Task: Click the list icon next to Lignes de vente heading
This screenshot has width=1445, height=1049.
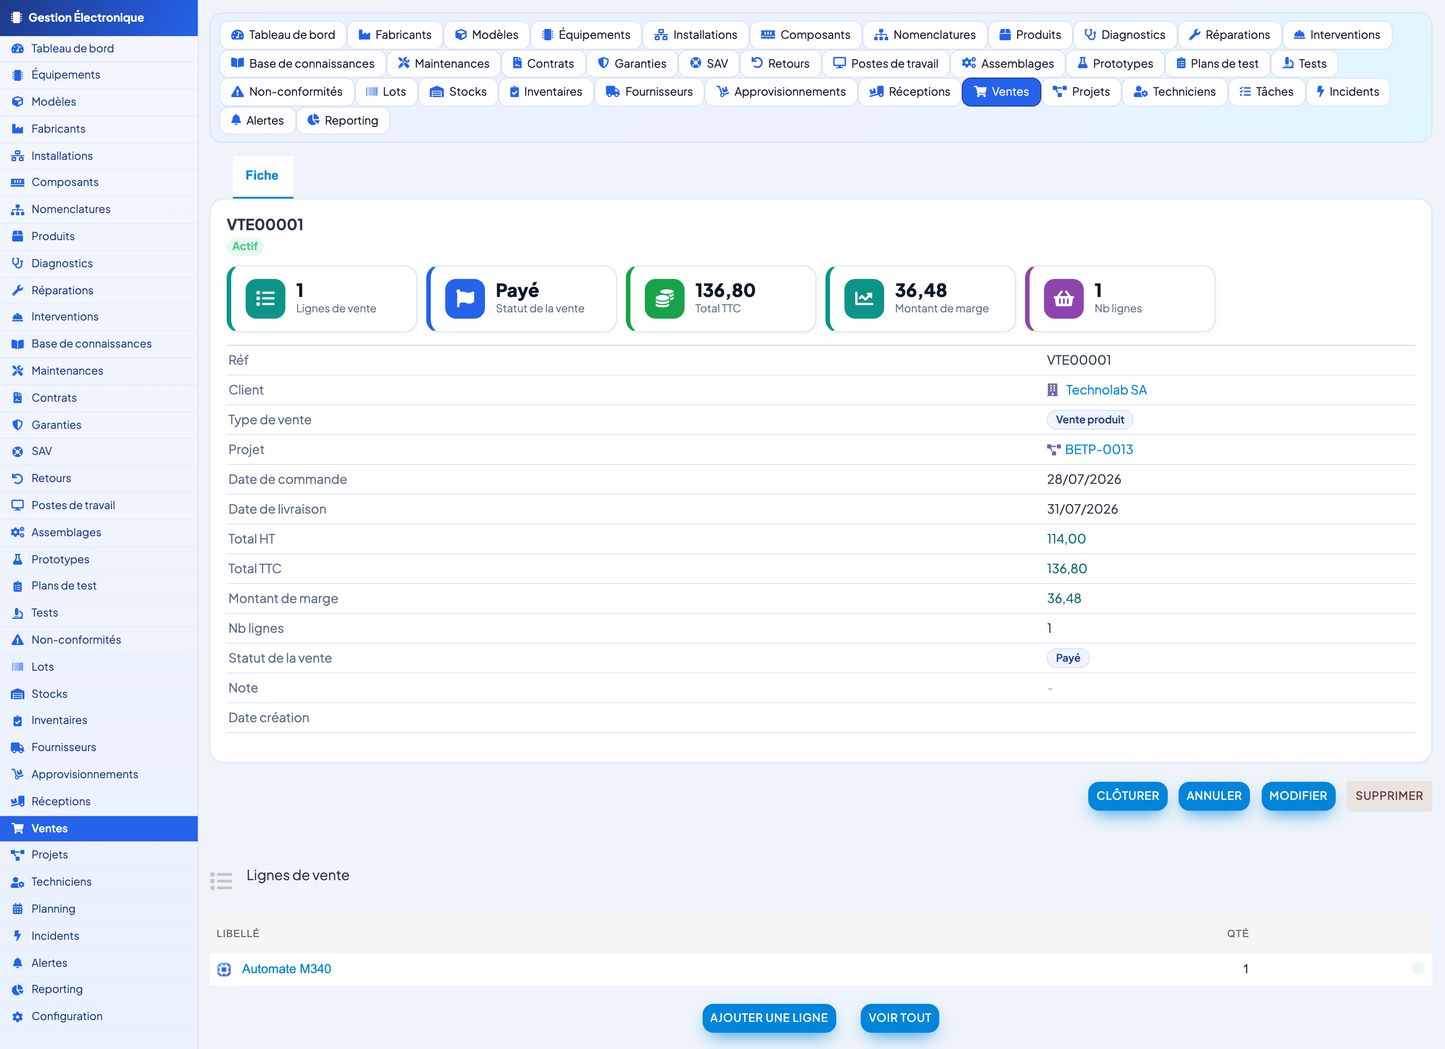Action: [221, 881]
